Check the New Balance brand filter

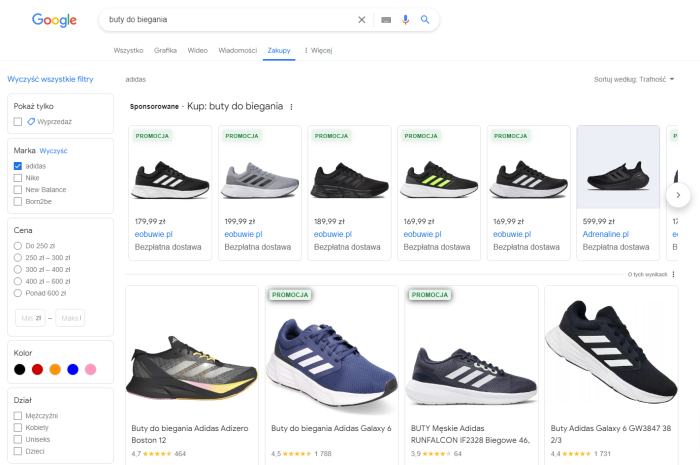pos(18,190)
